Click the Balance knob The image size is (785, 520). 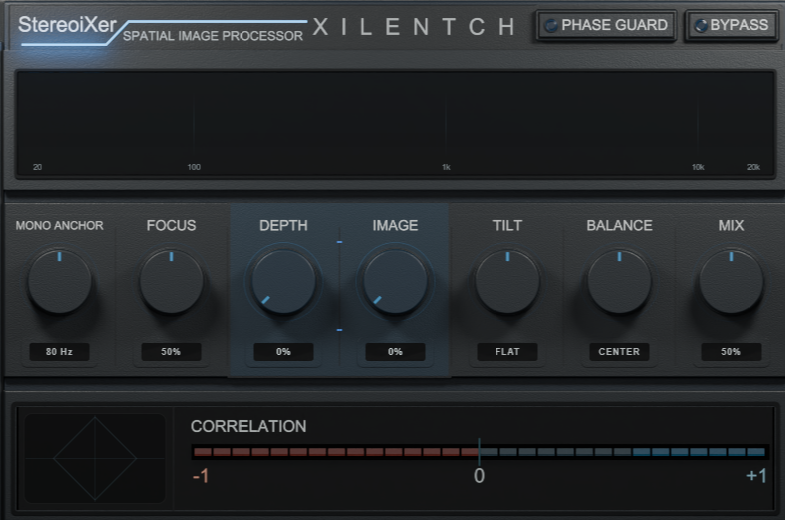pyautogui.click(x=619, y=282)
